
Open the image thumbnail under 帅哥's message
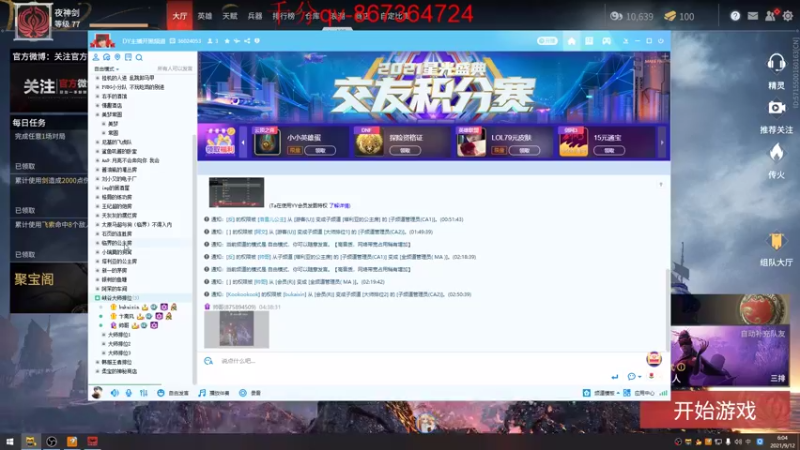tap(236, 330)
